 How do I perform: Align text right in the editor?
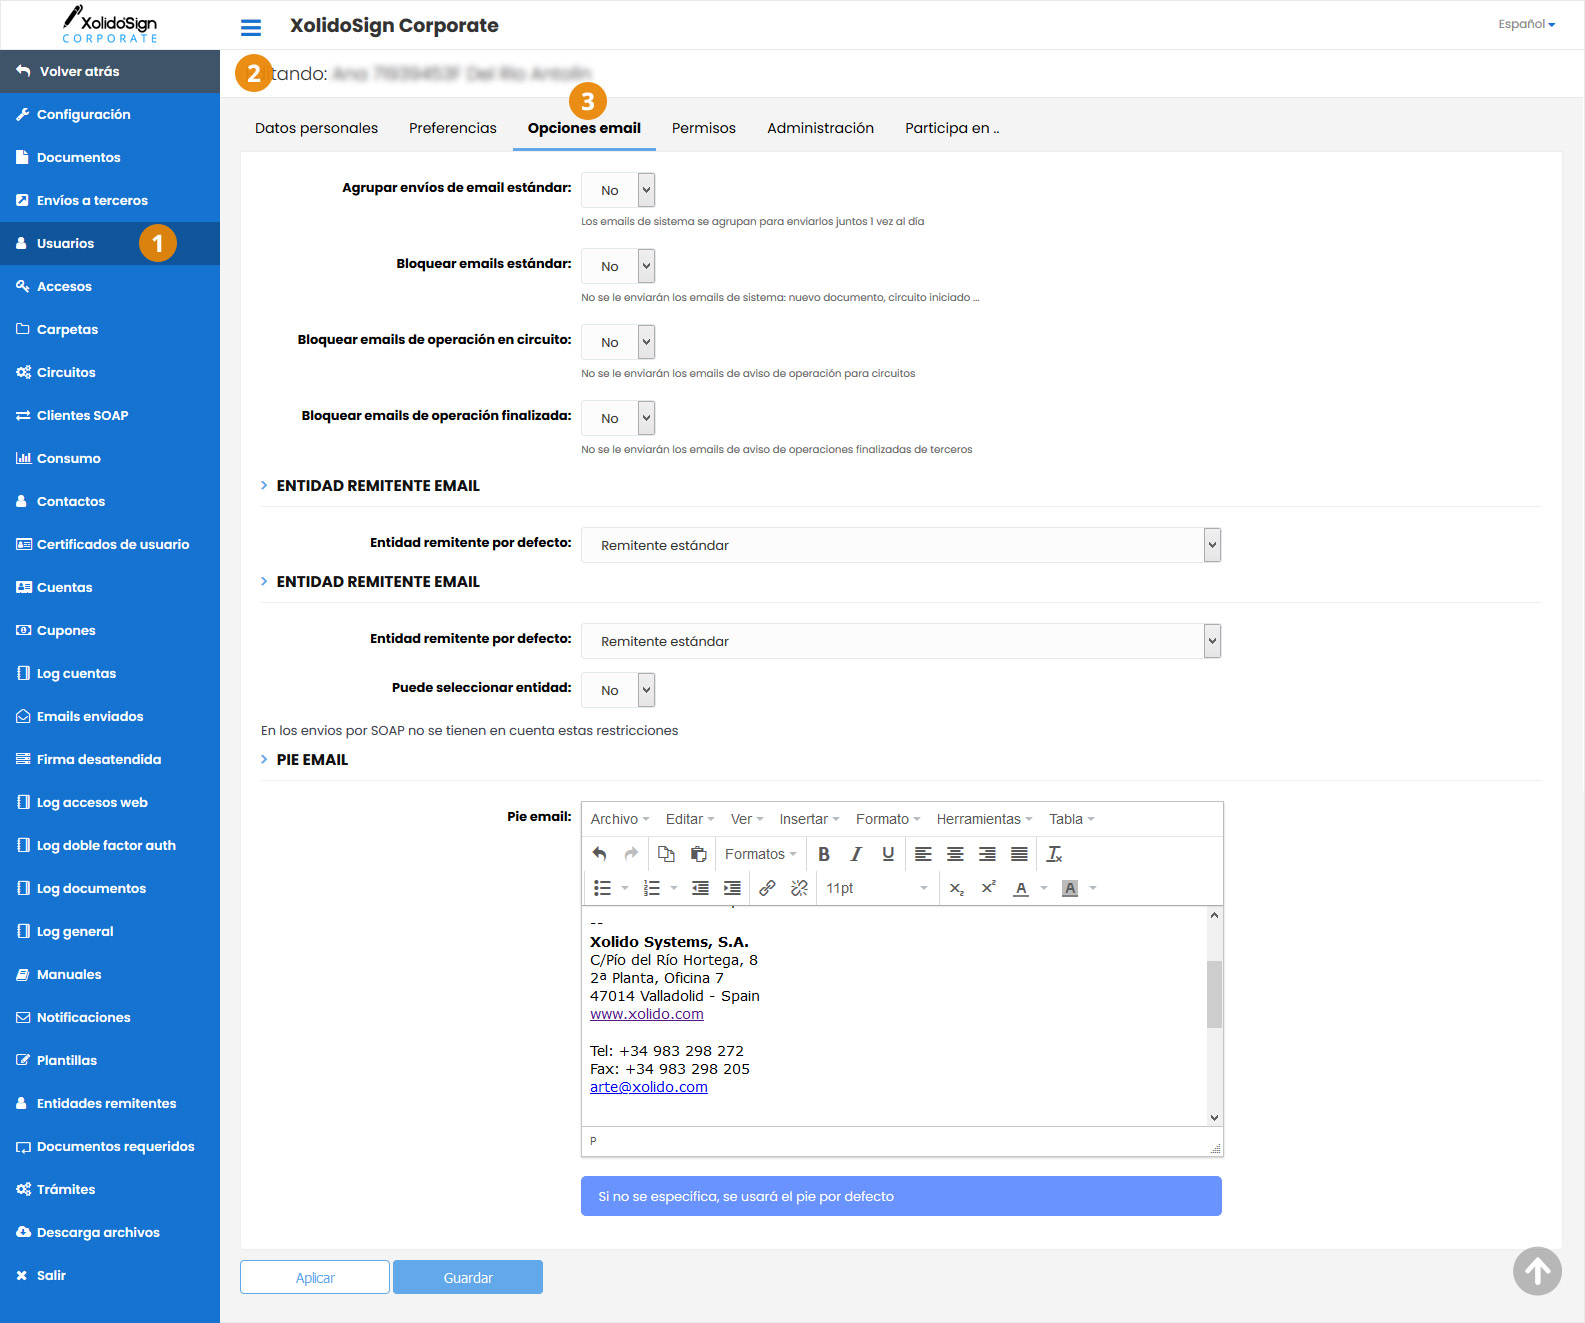click(987, 854)
